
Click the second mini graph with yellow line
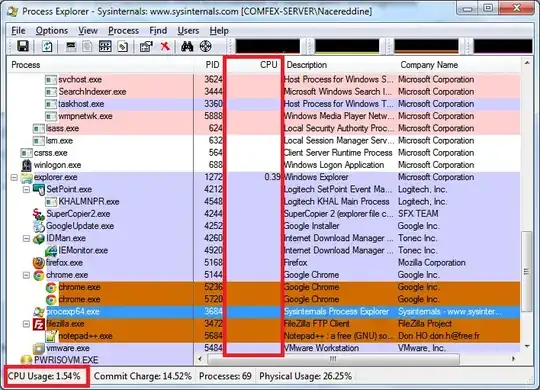coord(347,46)
